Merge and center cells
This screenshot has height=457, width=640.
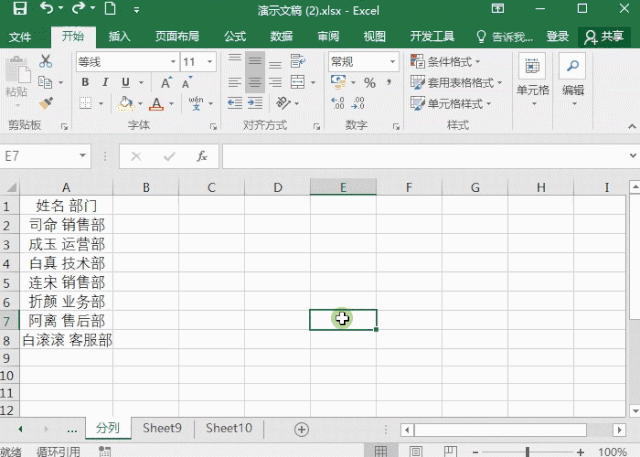pyautogui.click(x=298, y=82)
